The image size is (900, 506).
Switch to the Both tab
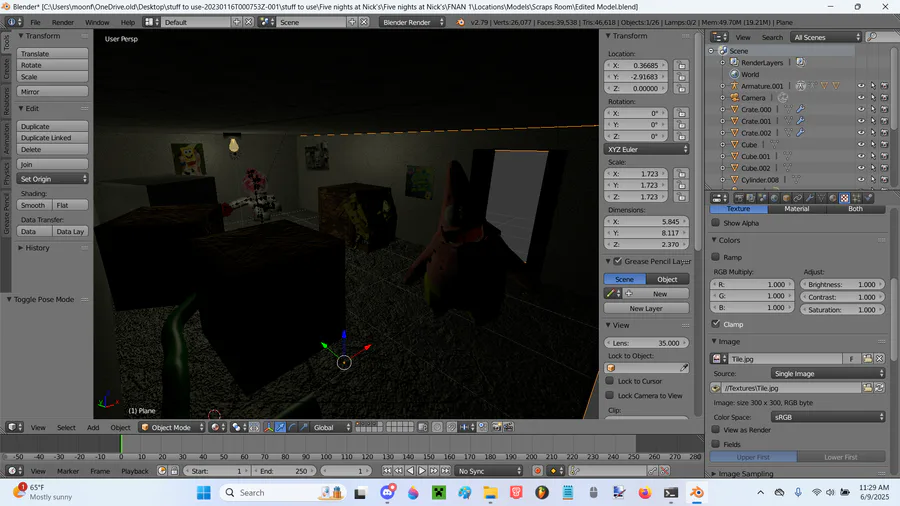(x=855, y=209)
